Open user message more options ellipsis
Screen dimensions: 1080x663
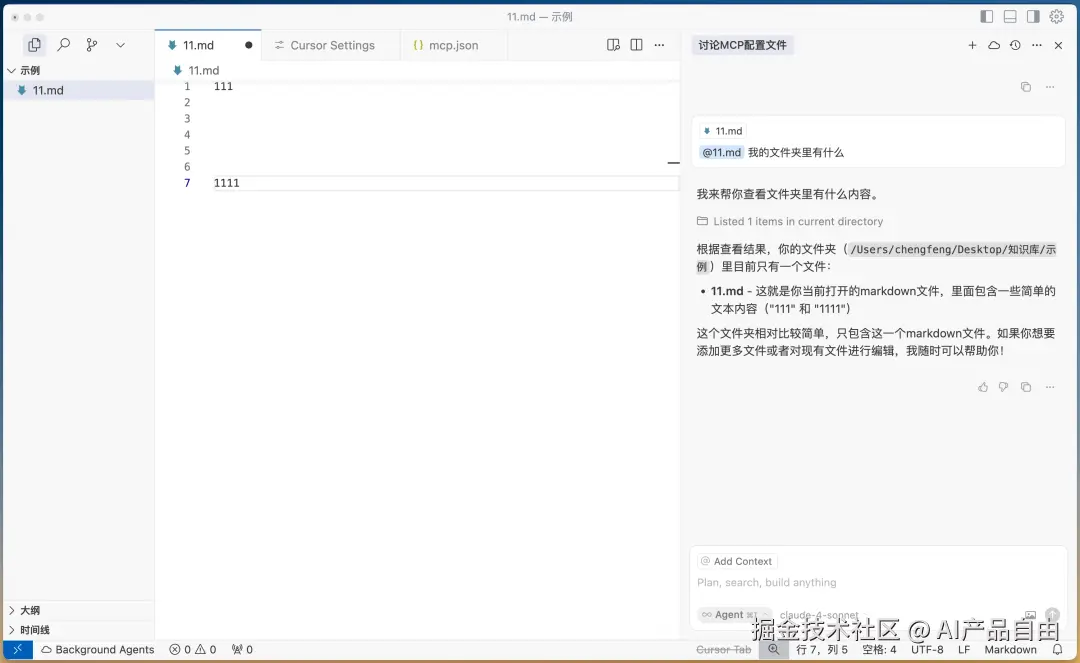[1050, 87]
